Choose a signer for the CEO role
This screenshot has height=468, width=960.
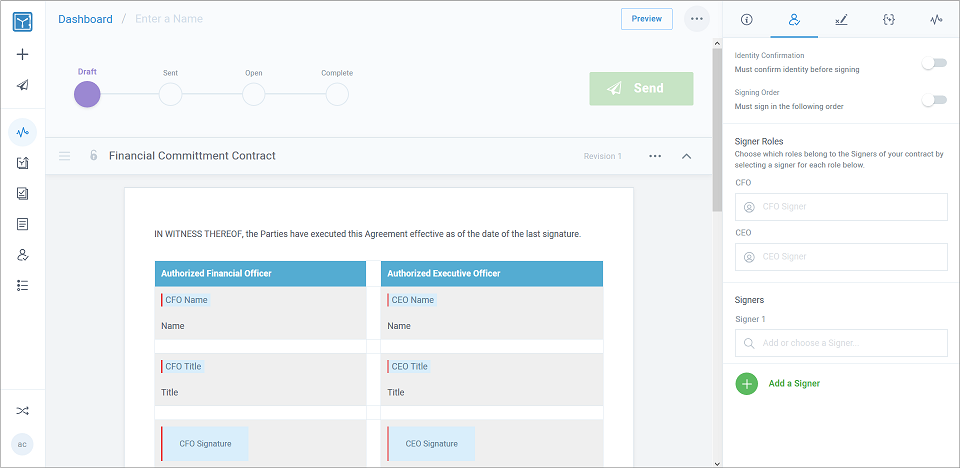pyautogui.click(x=841, y=257)
